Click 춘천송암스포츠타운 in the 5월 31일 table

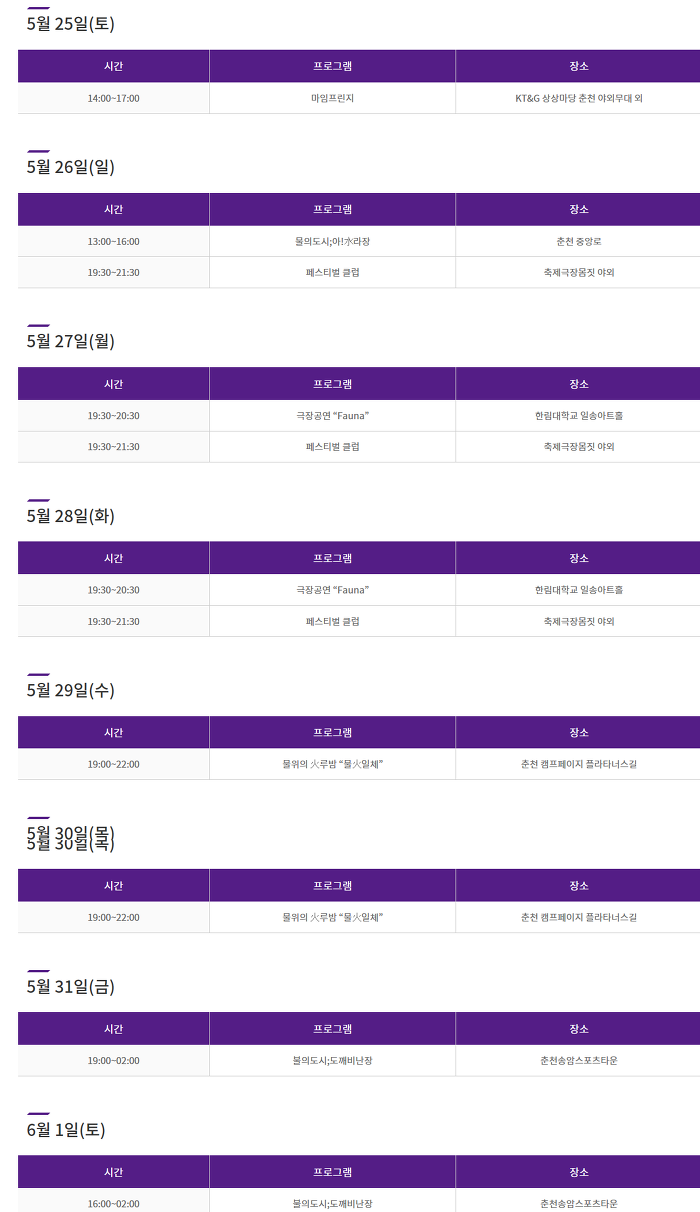coord(578,1060)
